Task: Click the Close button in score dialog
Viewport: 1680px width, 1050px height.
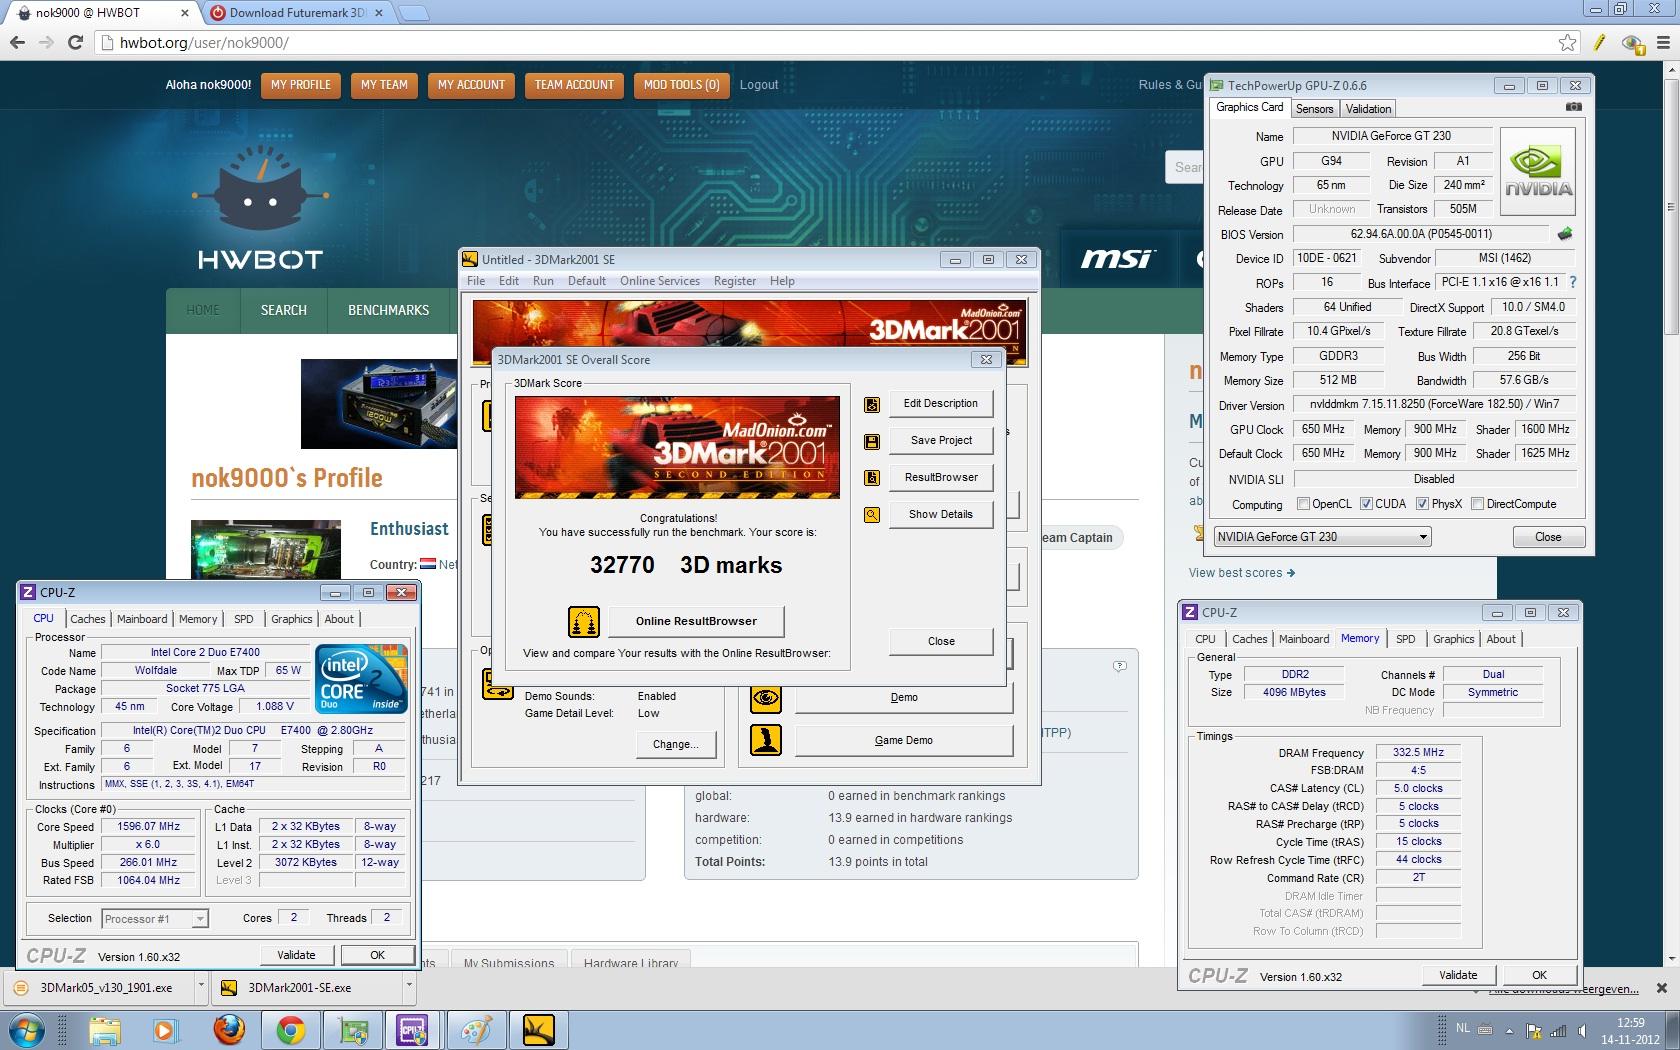Action: coord(941,642)
